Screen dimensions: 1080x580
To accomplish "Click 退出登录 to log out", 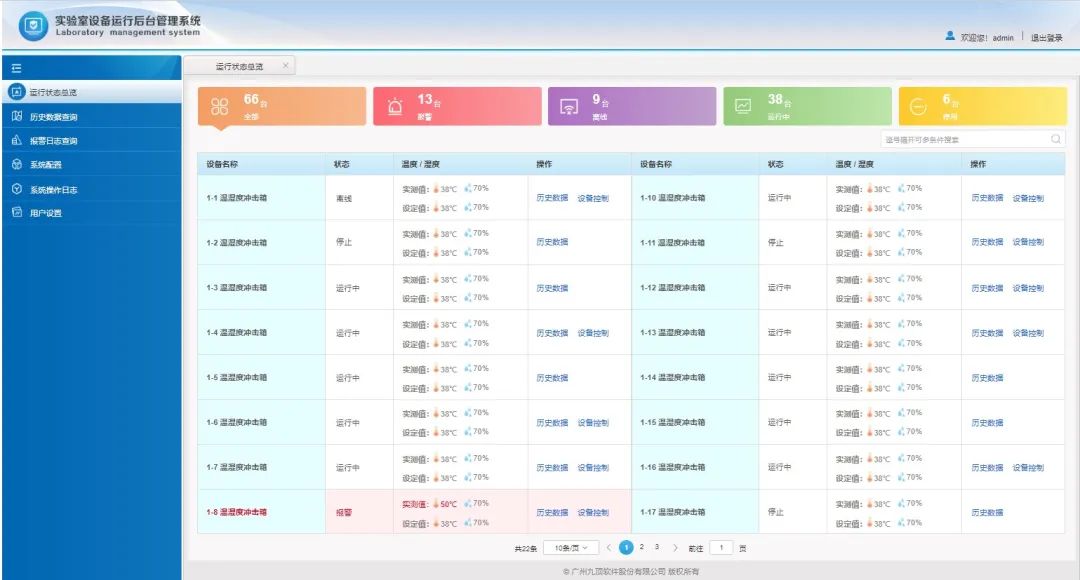I will coord(1046,38).
